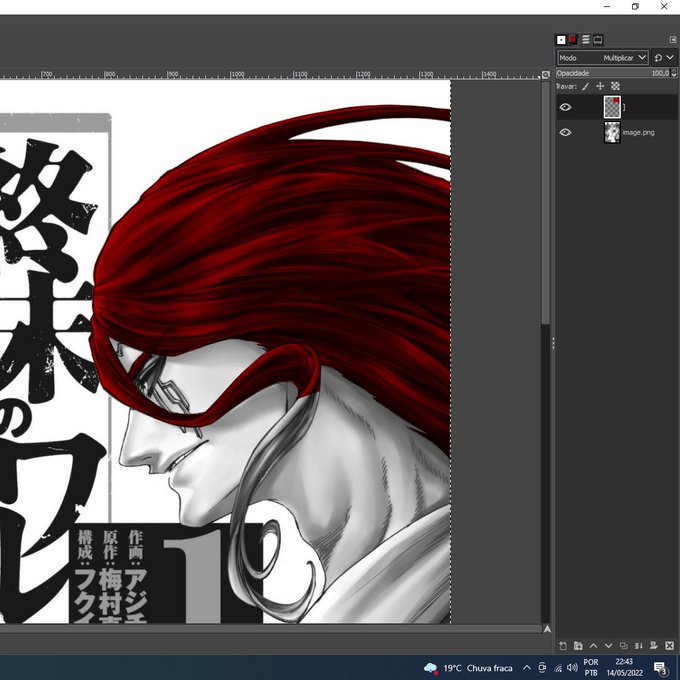Lower the selected layer one step
The width and height of the screenshot is (680, 680).
[608, 646]
